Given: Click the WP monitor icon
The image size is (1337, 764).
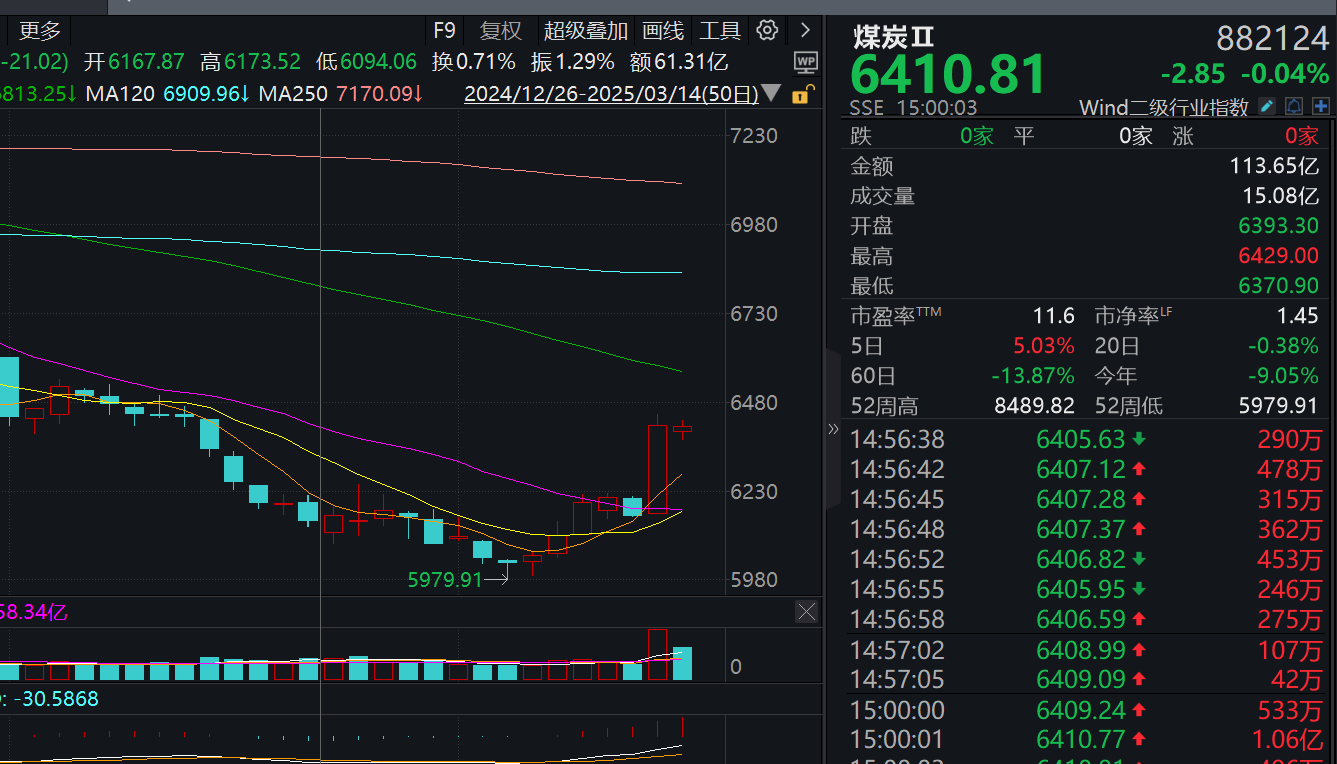Looking at the screenshot, I should 805,63.
